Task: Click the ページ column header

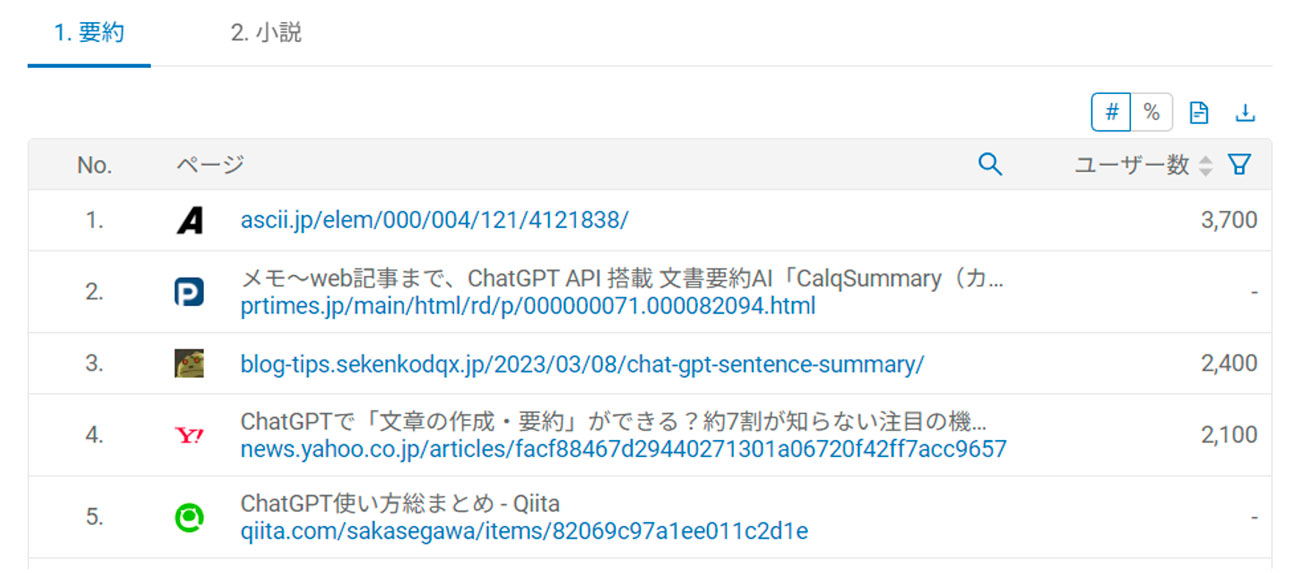Action: click(x=210, y=165)
